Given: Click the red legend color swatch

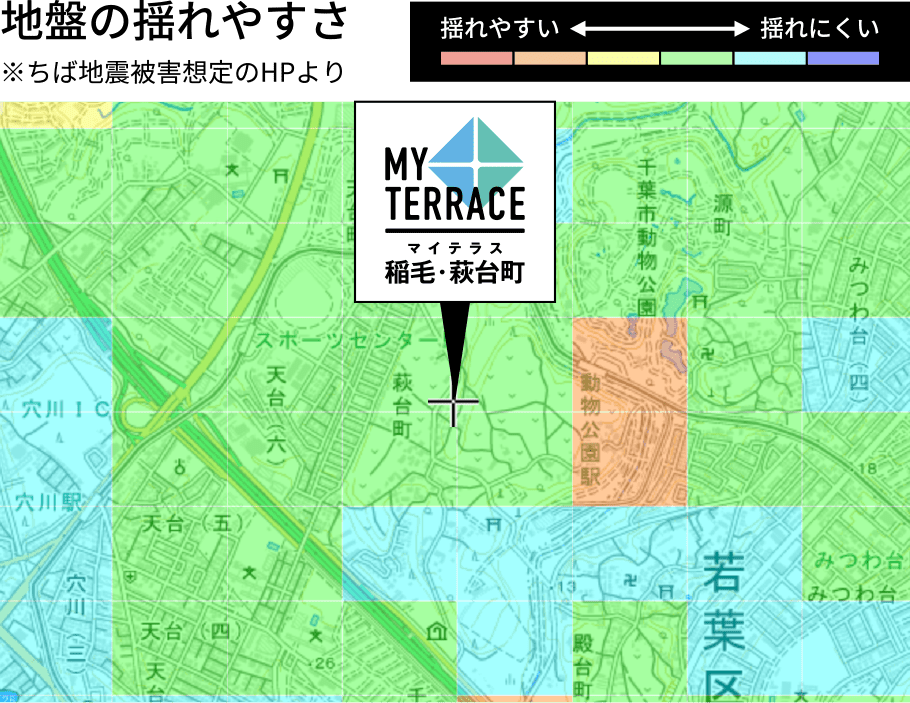Looking at the screenshot, I should 476,58.
